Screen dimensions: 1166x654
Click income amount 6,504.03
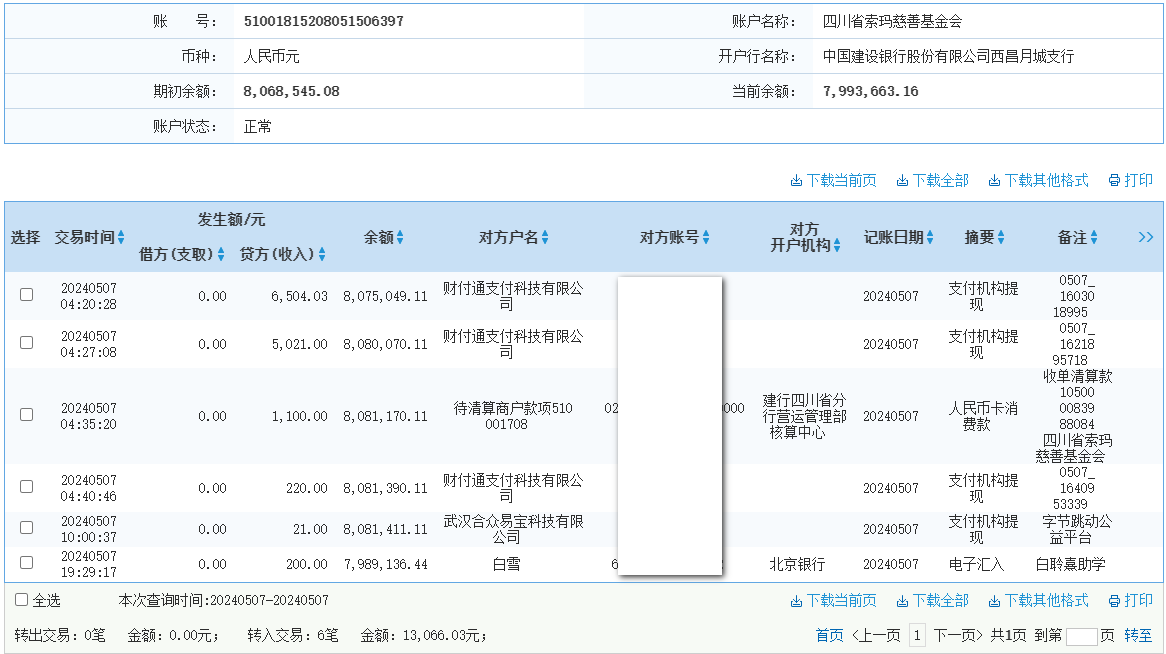point(299,296)
